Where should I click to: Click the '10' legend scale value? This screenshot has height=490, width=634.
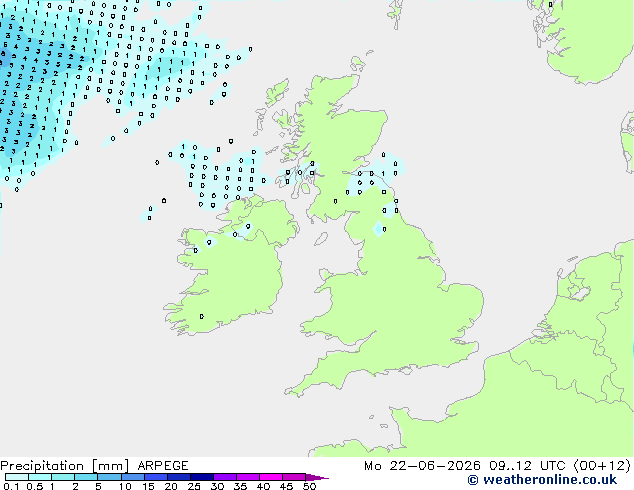click(125, 486)
